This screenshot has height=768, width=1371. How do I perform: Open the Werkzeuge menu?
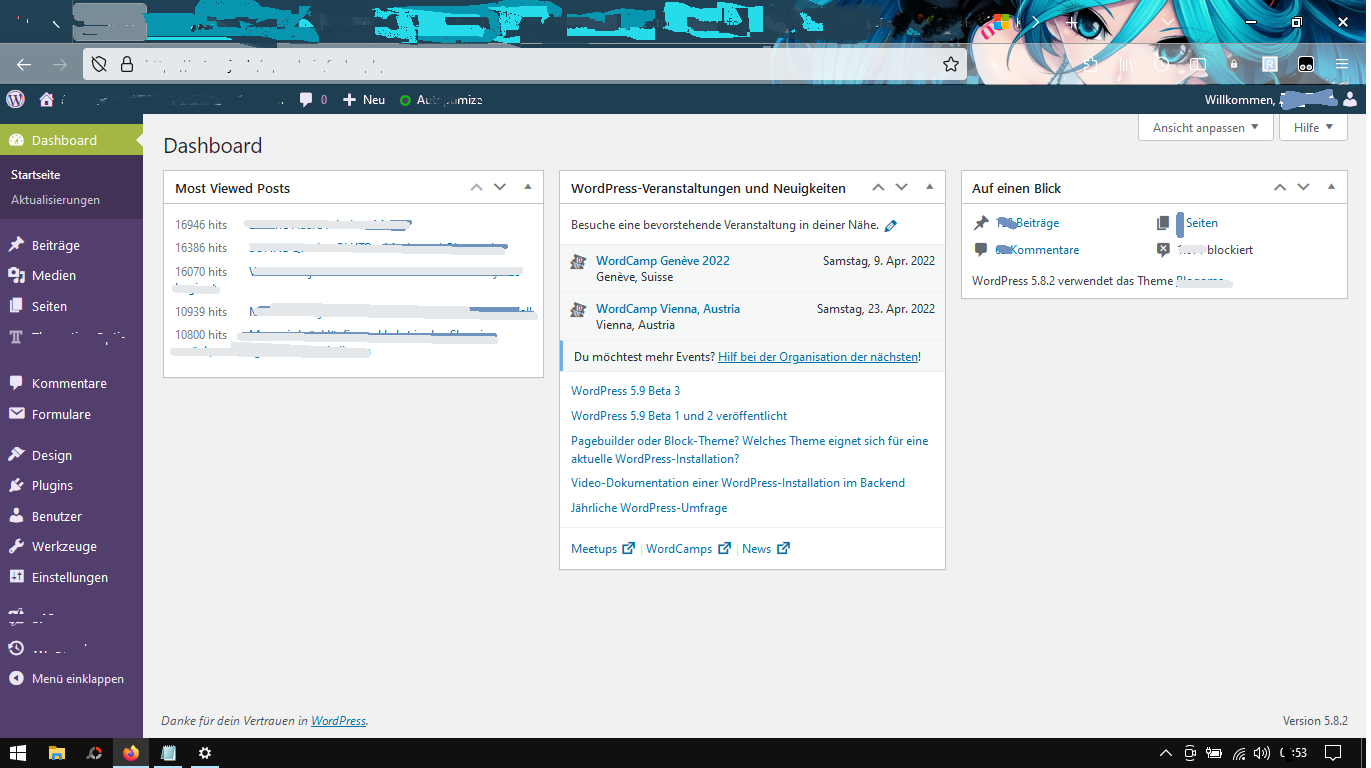(71, 547)
